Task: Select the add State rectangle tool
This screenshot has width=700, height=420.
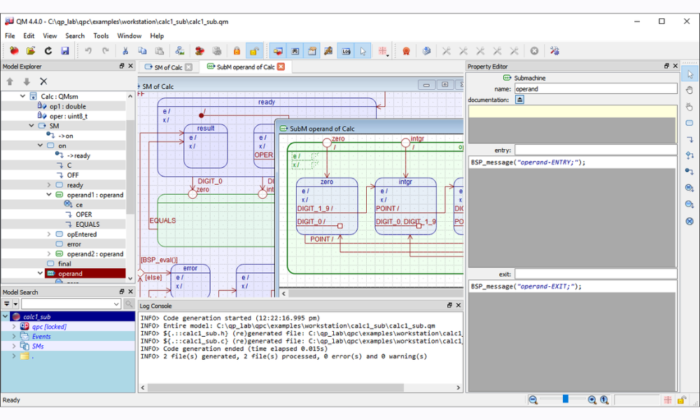Action: coord(690,123)
